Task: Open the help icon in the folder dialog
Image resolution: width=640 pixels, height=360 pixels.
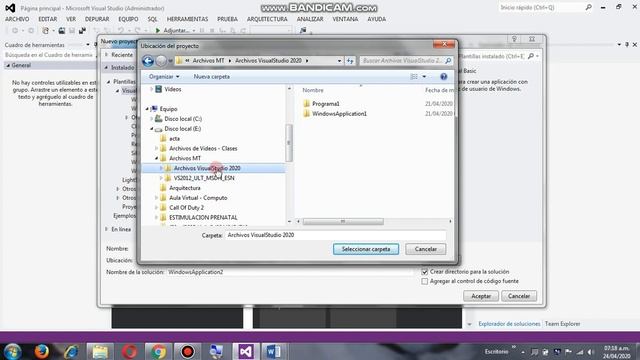Action: point(444,77)
